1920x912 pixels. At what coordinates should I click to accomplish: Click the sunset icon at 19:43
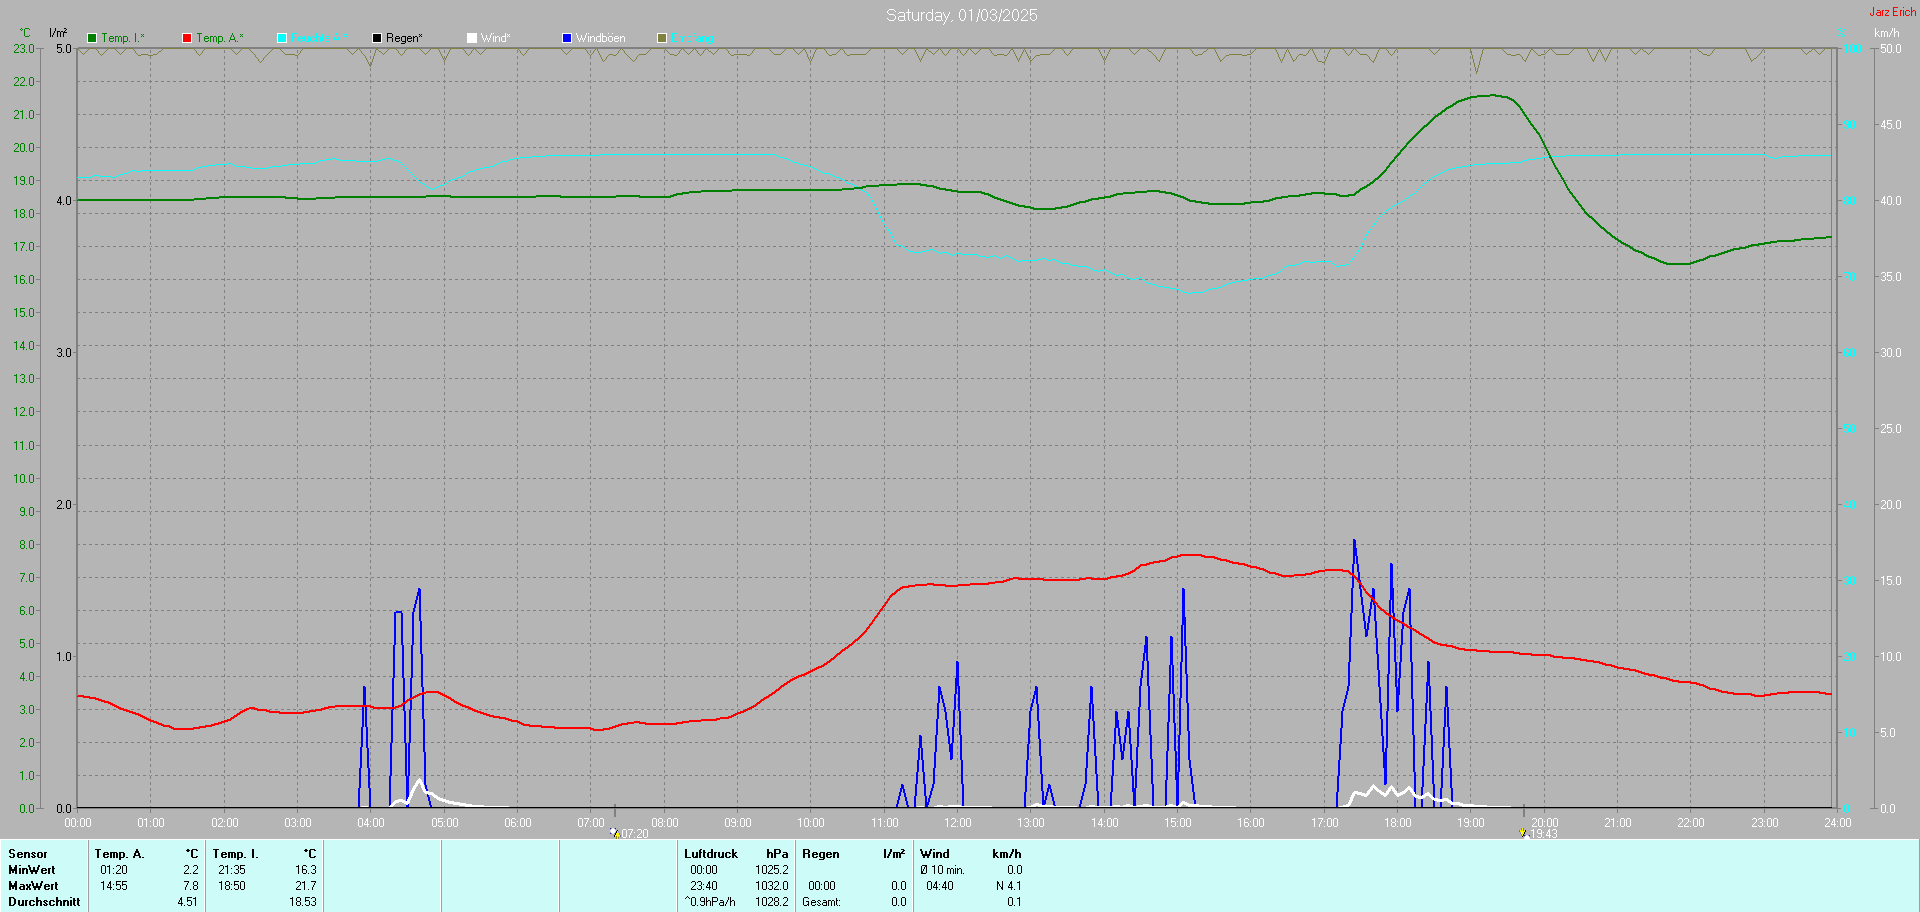pos(1523,832)
